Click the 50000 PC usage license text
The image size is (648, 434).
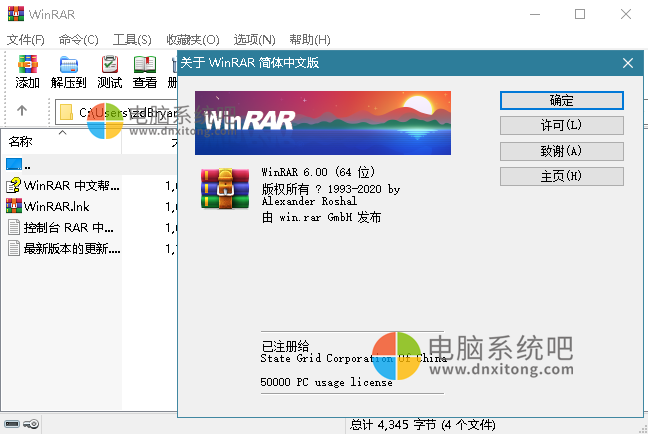point(326,382)
